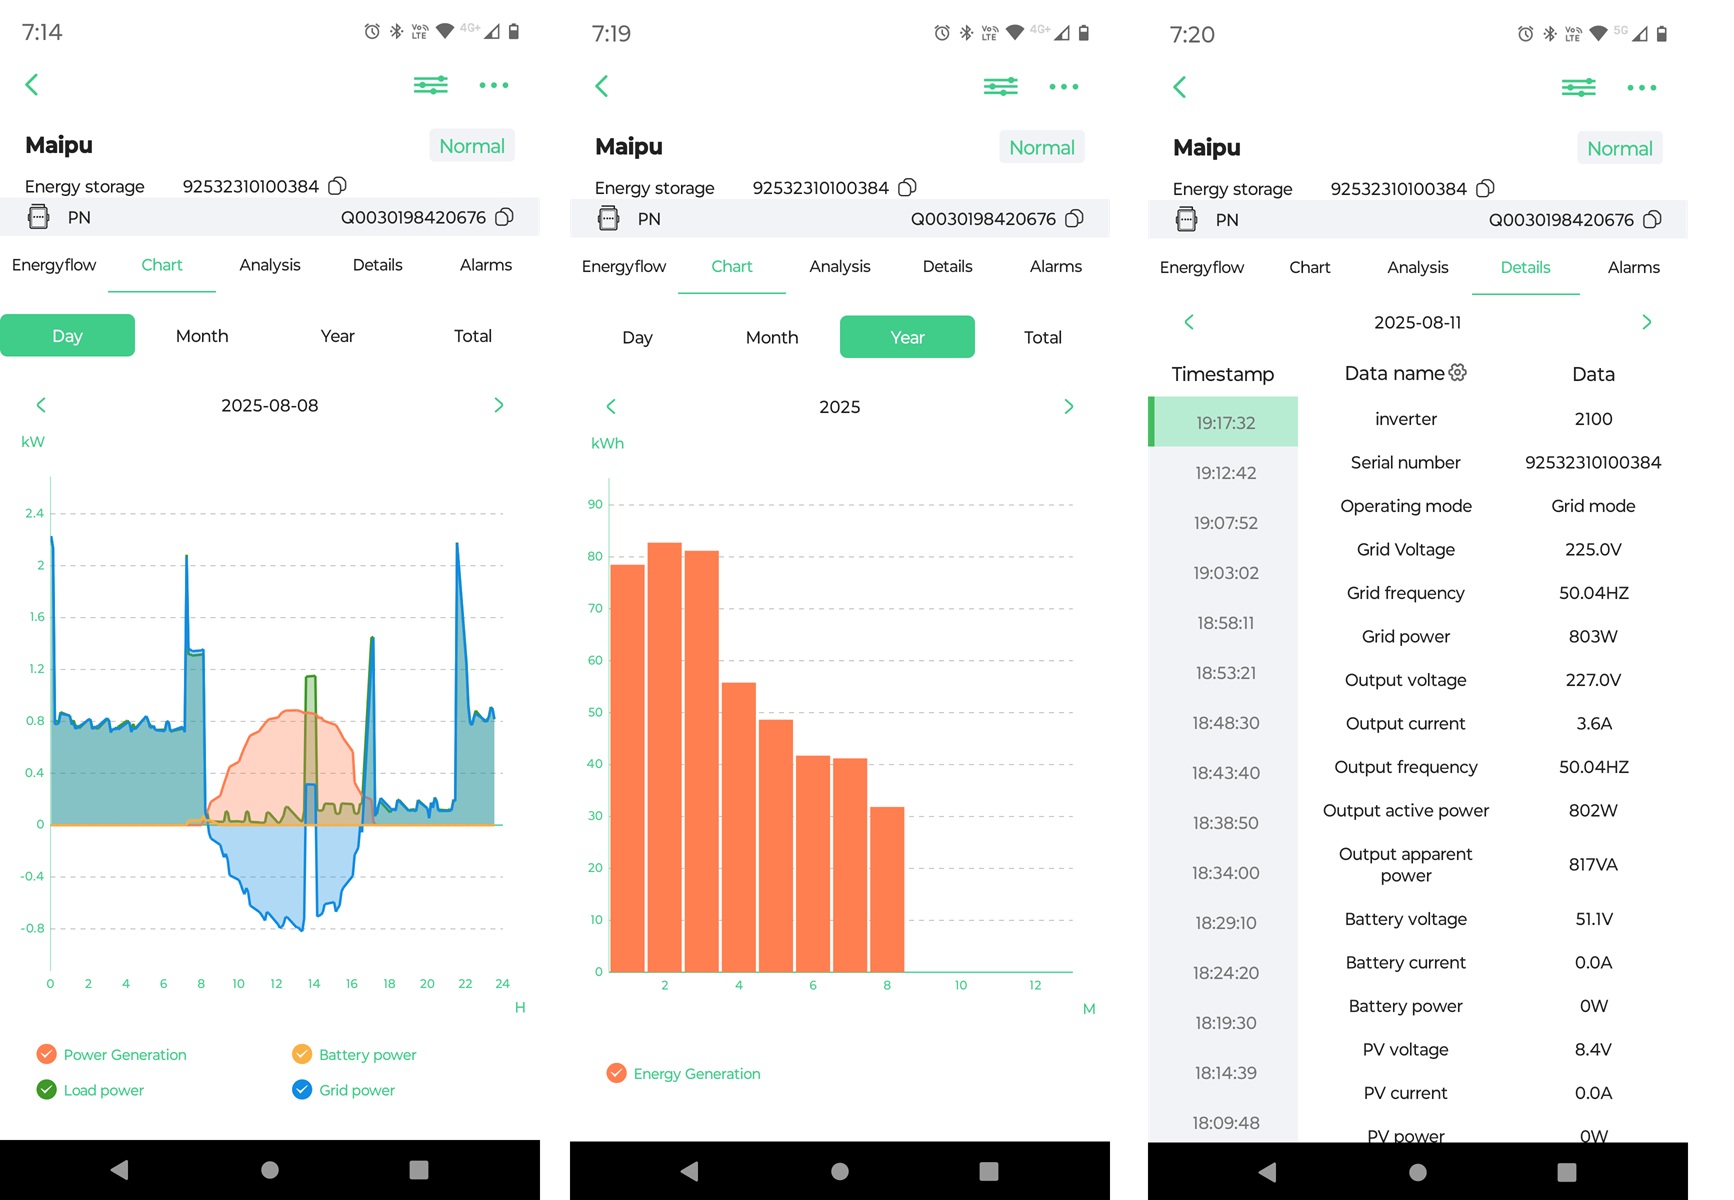
Task: Switch to Alarms tab on the Details screen
Action: [1633, 268]
